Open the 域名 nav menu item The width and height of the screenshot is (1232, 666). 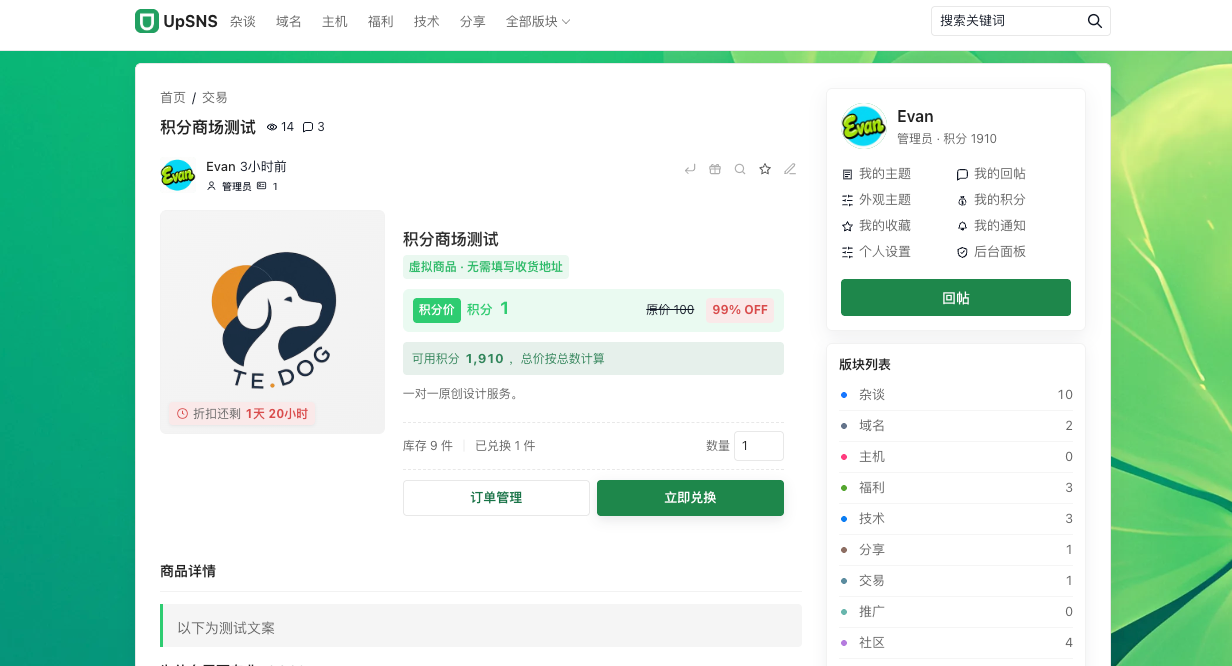point(289,21)
